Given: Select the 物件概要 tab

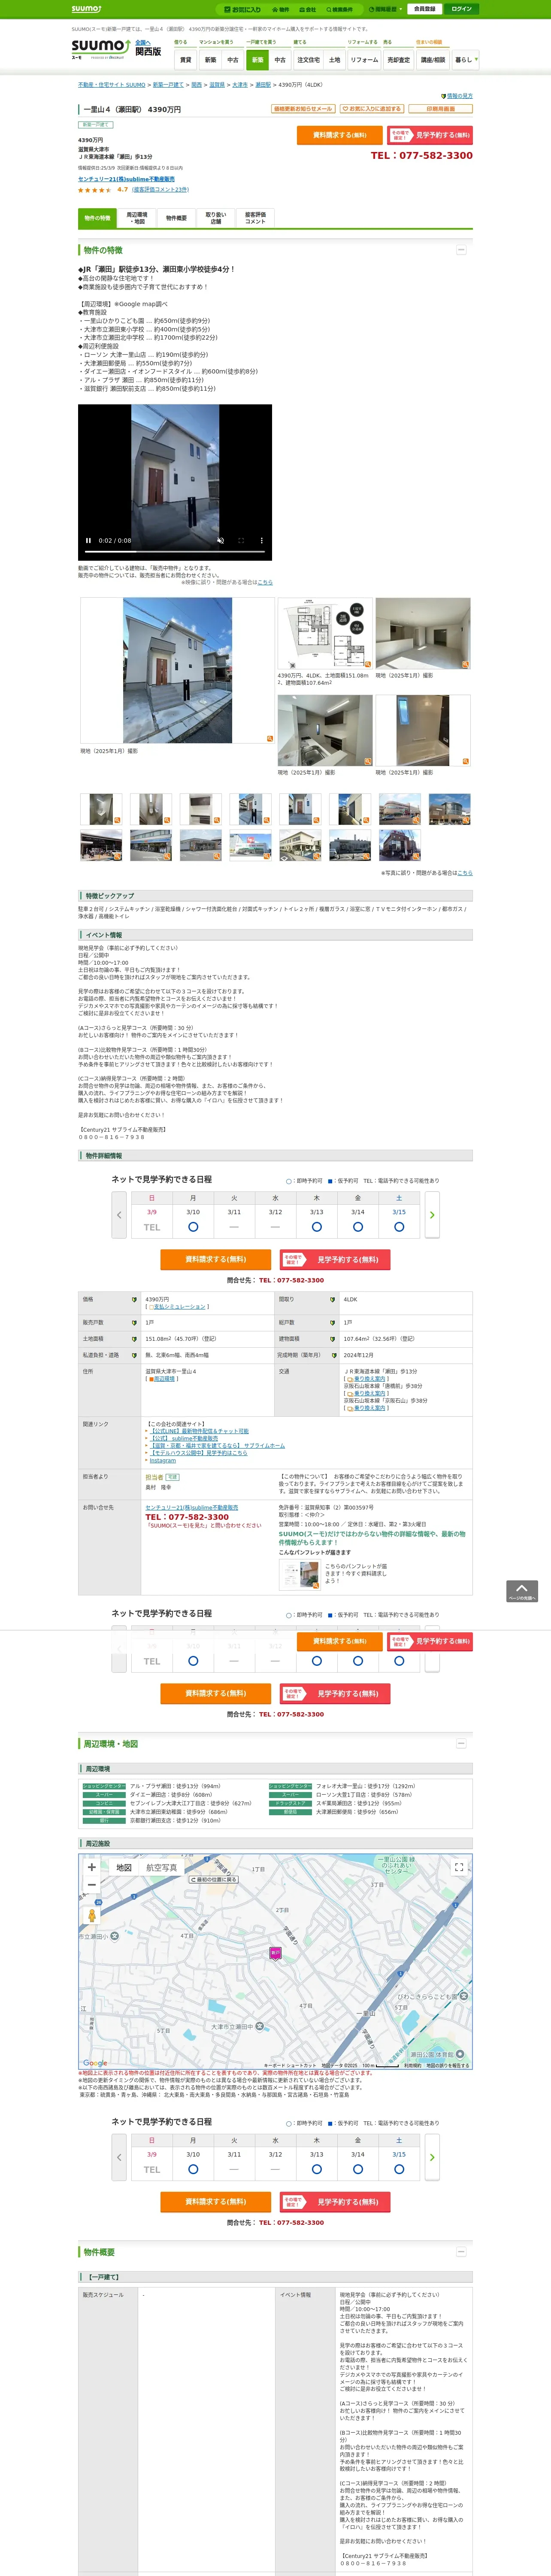Looking at the screenshot, I should (x=176, y=218).
